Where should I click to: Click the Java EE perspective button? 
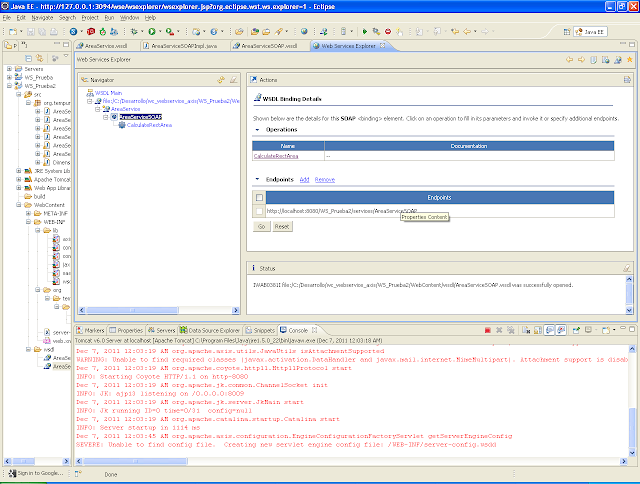(590, 31)
